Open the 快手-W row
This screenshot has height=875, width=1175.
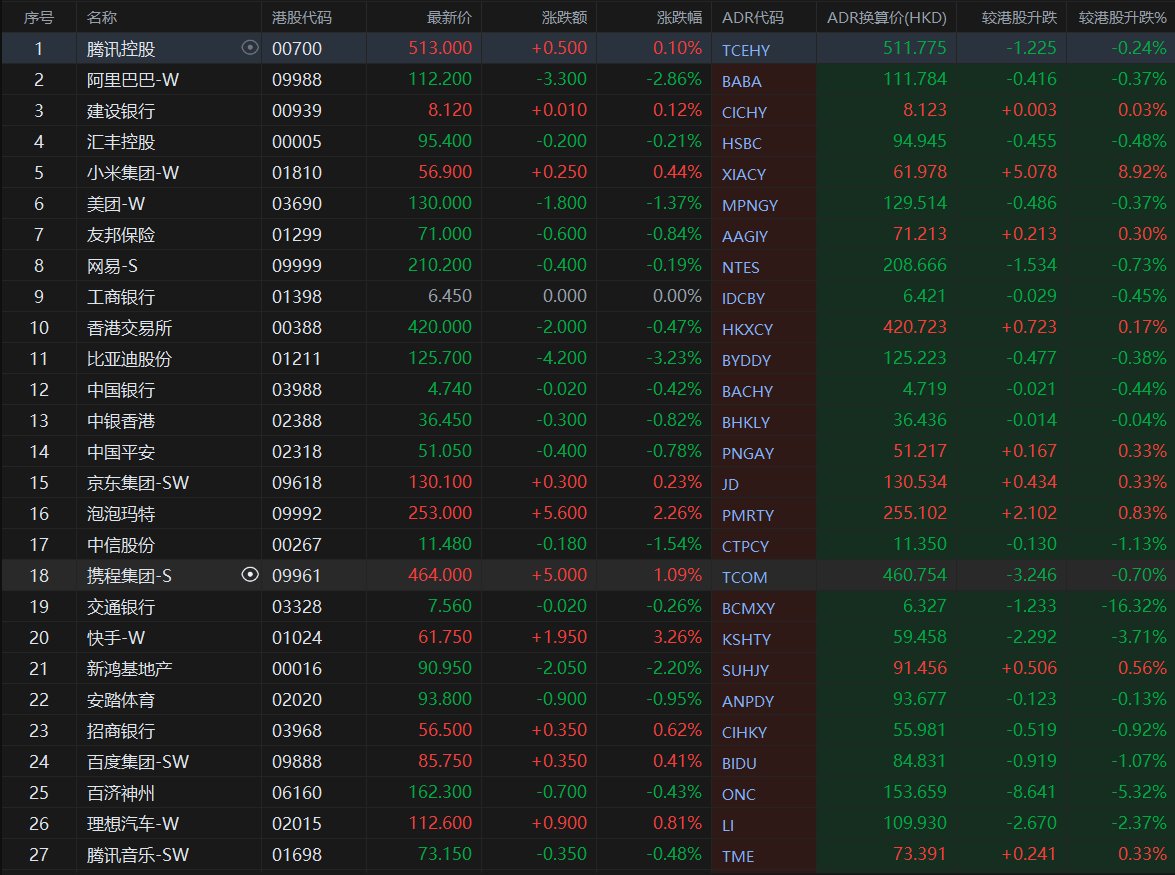(588, 638)
